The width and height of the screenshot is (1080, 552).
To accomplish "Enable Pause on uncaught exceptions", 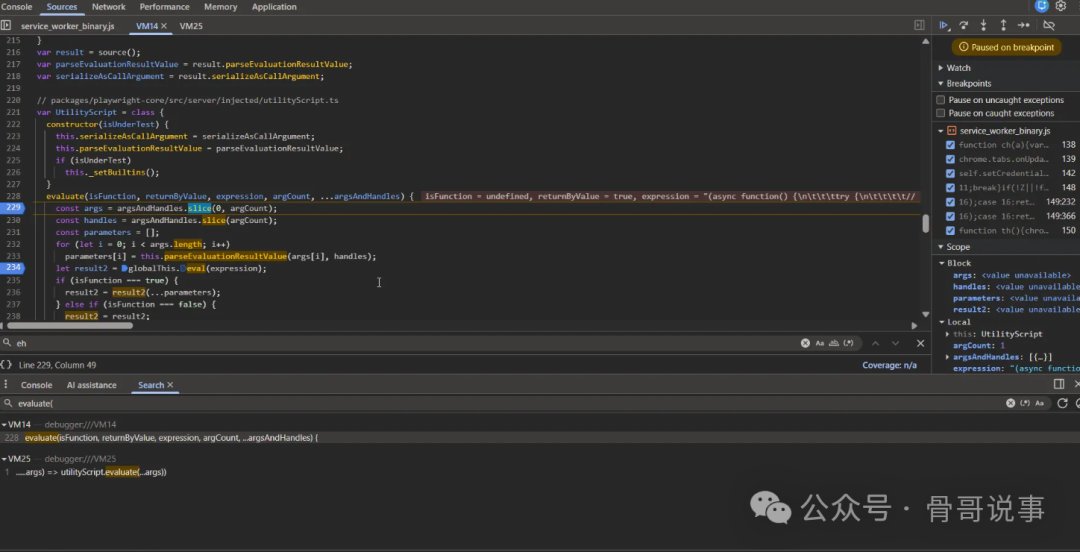I will pos(941,100).
